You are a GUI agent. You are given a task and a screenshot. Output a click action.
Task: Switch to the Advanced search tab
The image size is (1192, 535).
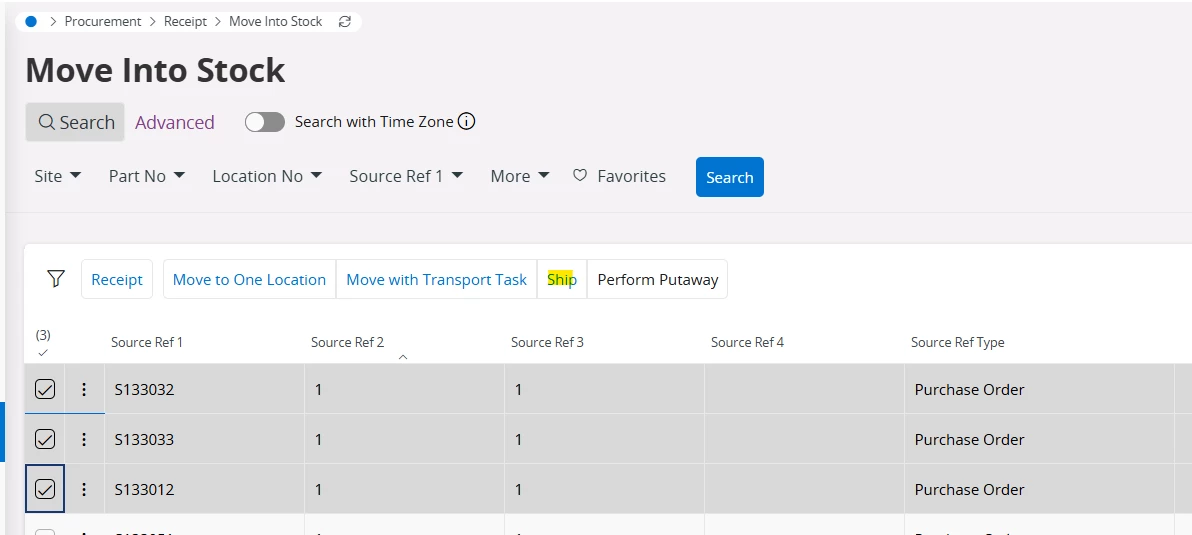click(175, 122)
